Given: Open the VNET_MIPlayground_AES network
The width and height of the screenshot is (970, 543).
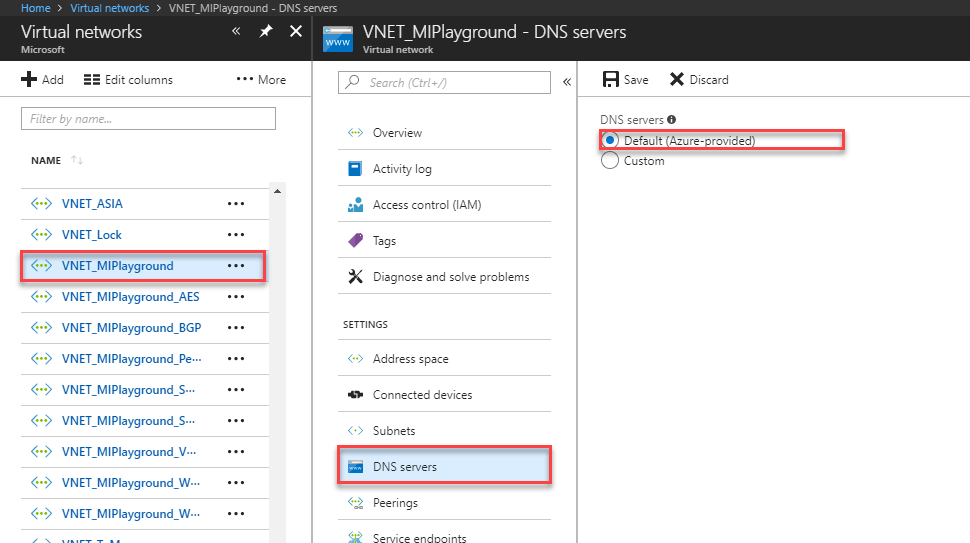Looking at the screenshot, I should click(x=131, y=297).
